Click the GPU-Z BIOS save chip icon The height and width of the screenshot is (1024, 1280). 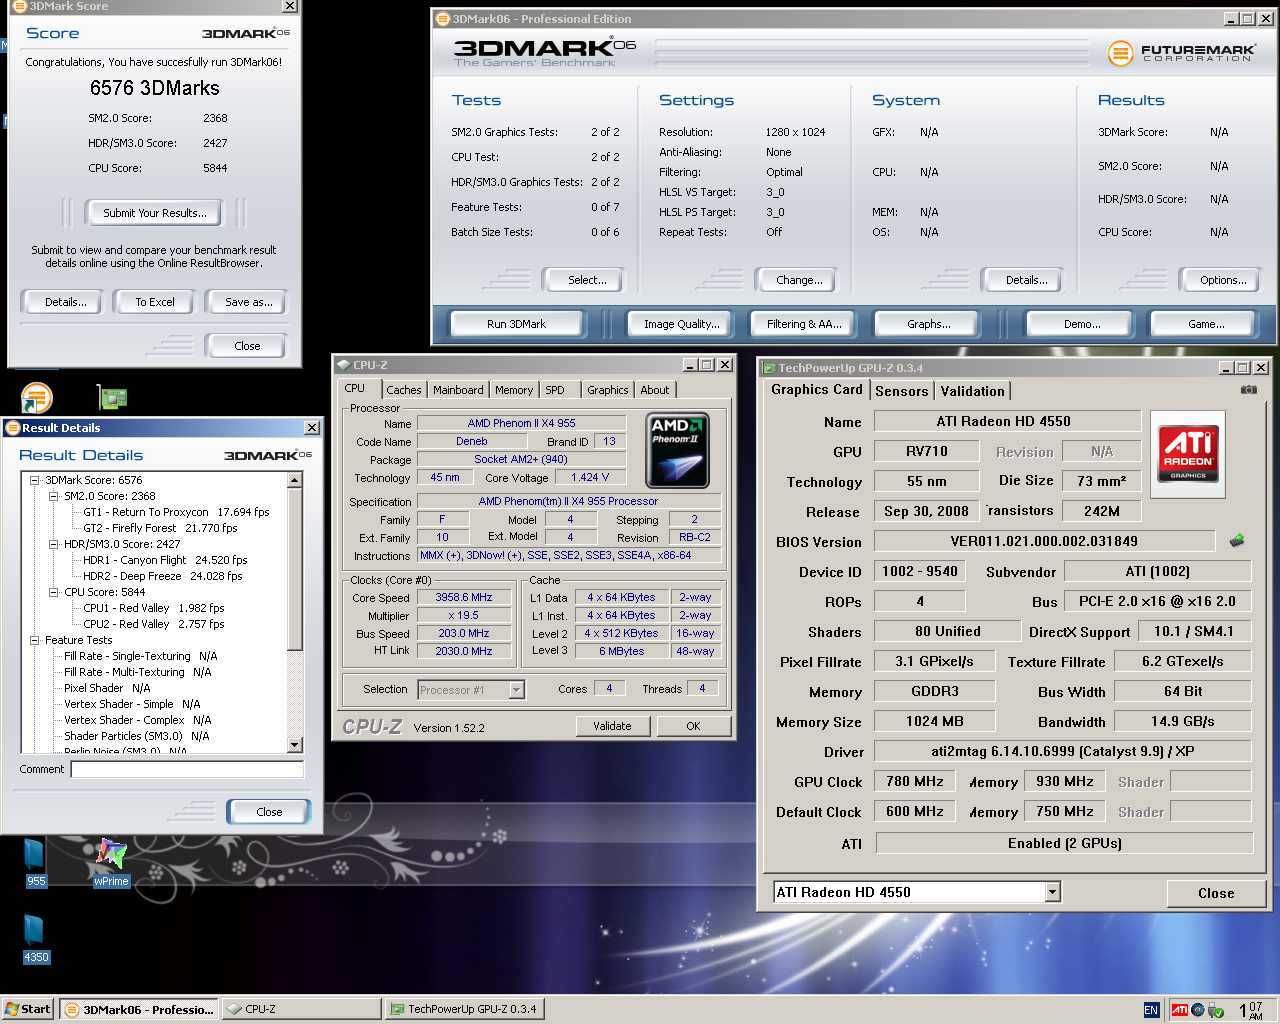click(1237, 541)
